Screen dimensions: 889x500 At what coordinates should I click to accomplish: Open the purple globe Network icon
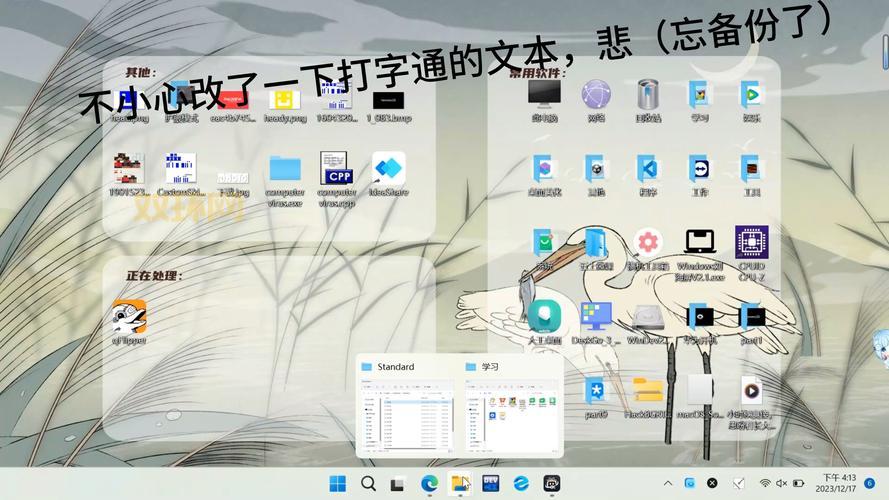[596, 94]
